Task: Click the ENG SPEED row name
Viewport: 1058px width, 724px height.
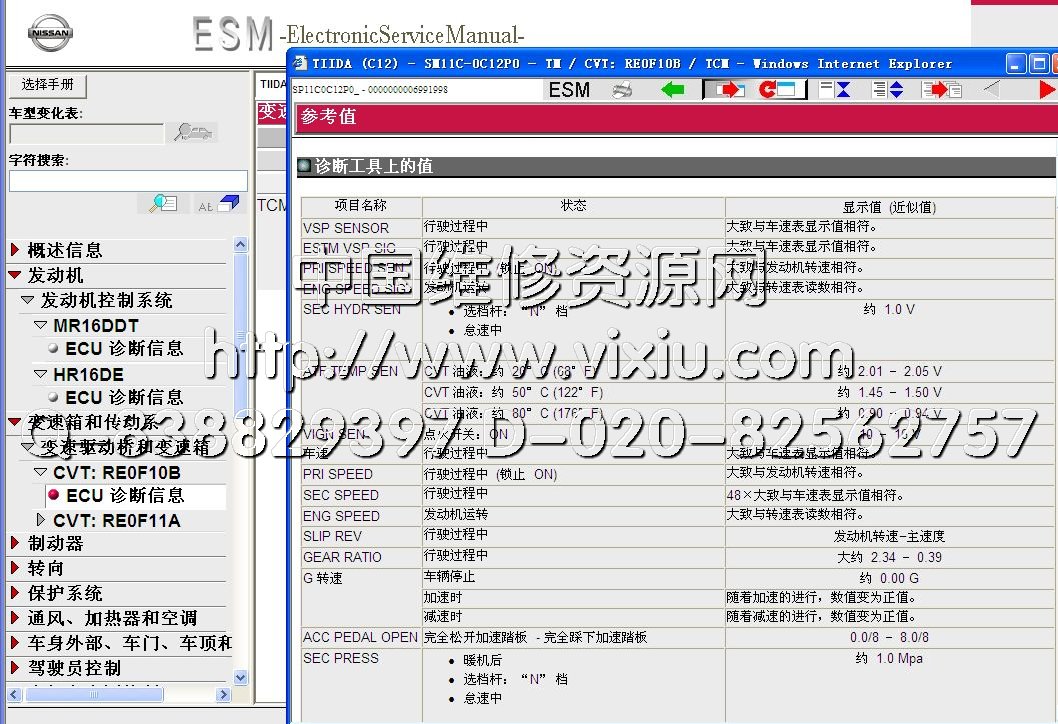Action: [x=341, y=516]
